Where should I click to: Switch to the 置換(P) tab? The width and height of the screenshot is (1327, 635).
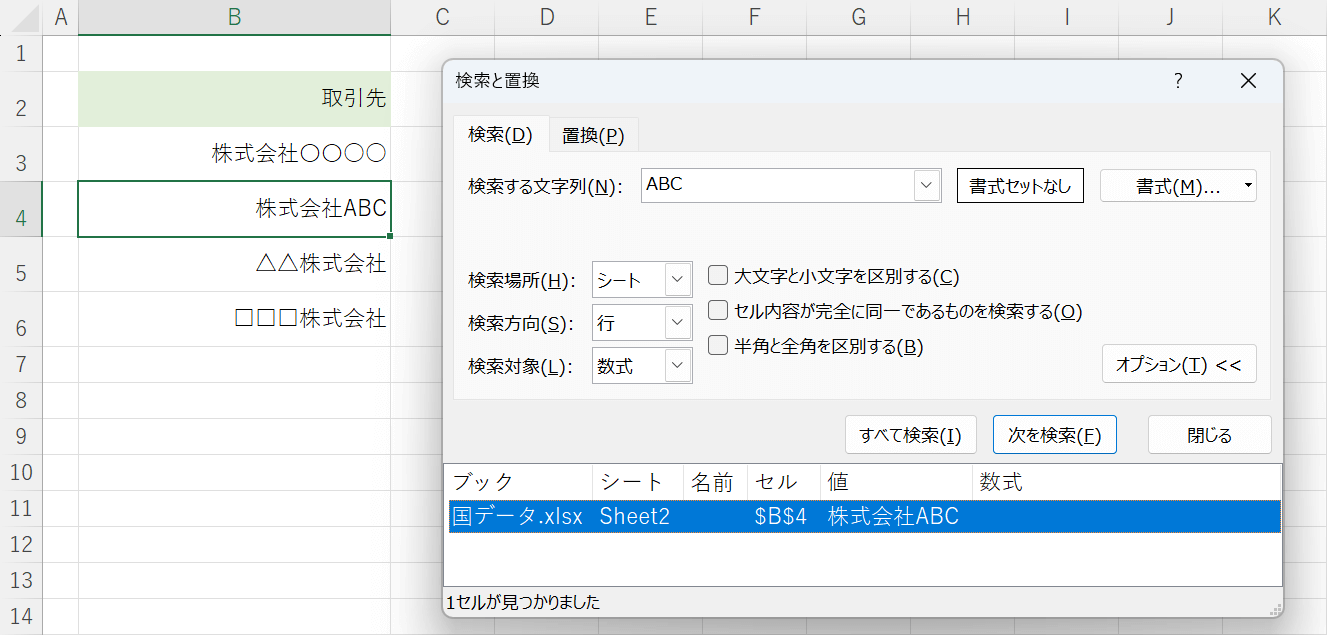[593, 135]
